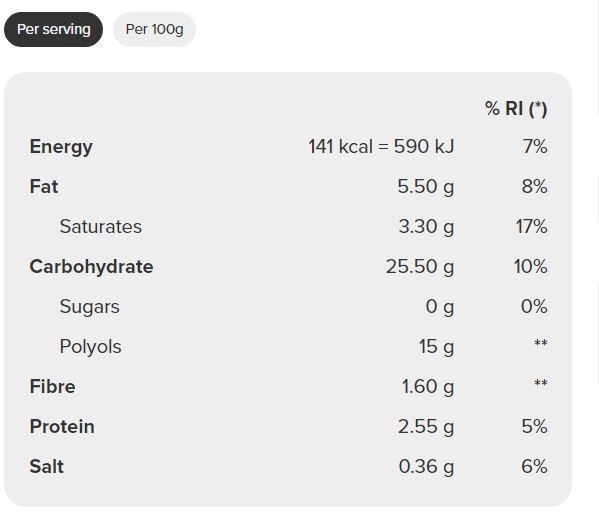Click the 25.50 g carbohydrate value
The width and height of the screenshot is (599, 532).
420,267
